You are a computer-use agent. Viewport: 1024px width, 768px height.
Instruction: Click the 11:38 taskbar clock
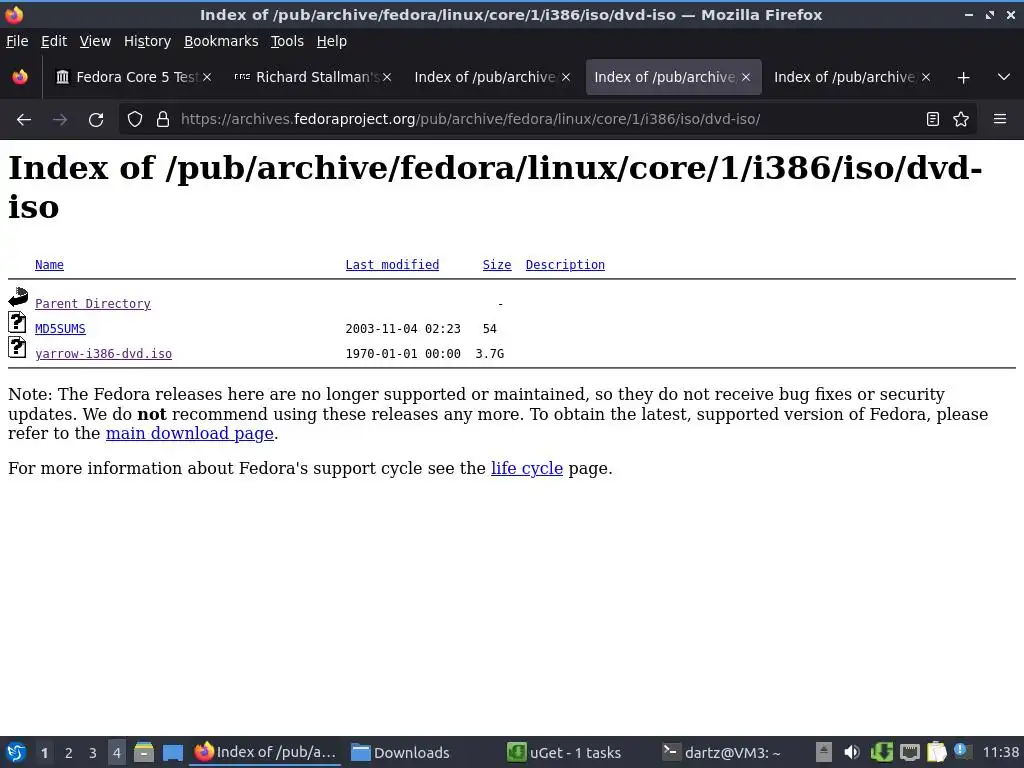tap(1001, 752)
